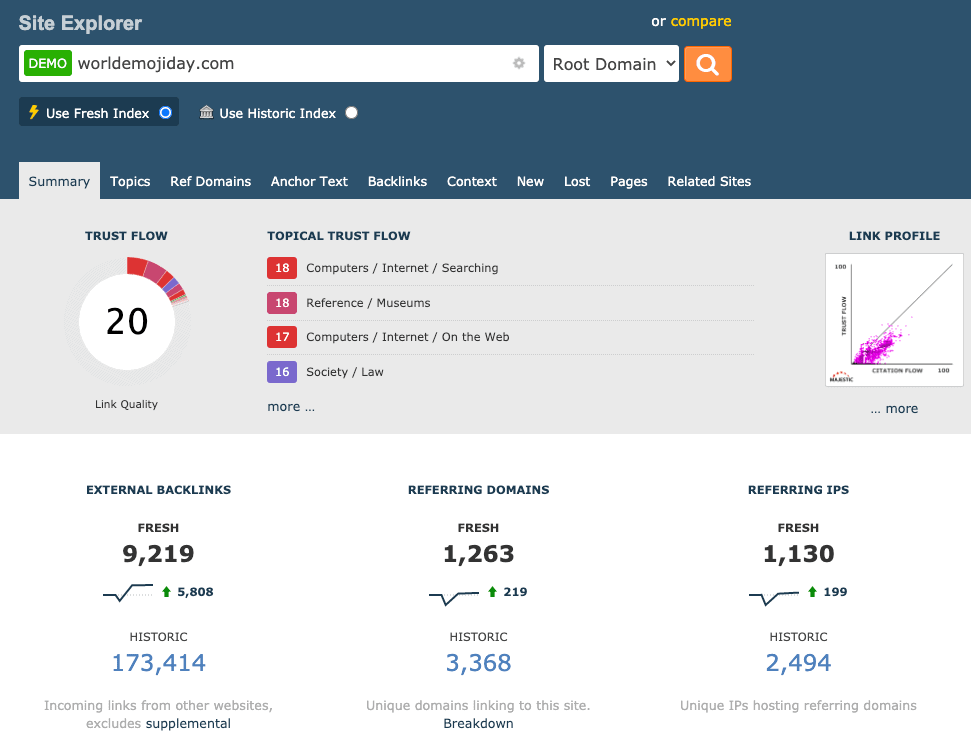Click the gear icon in search field
Image resolution: width=971 pixels, height=752 pixels.
tap(519, 63)
